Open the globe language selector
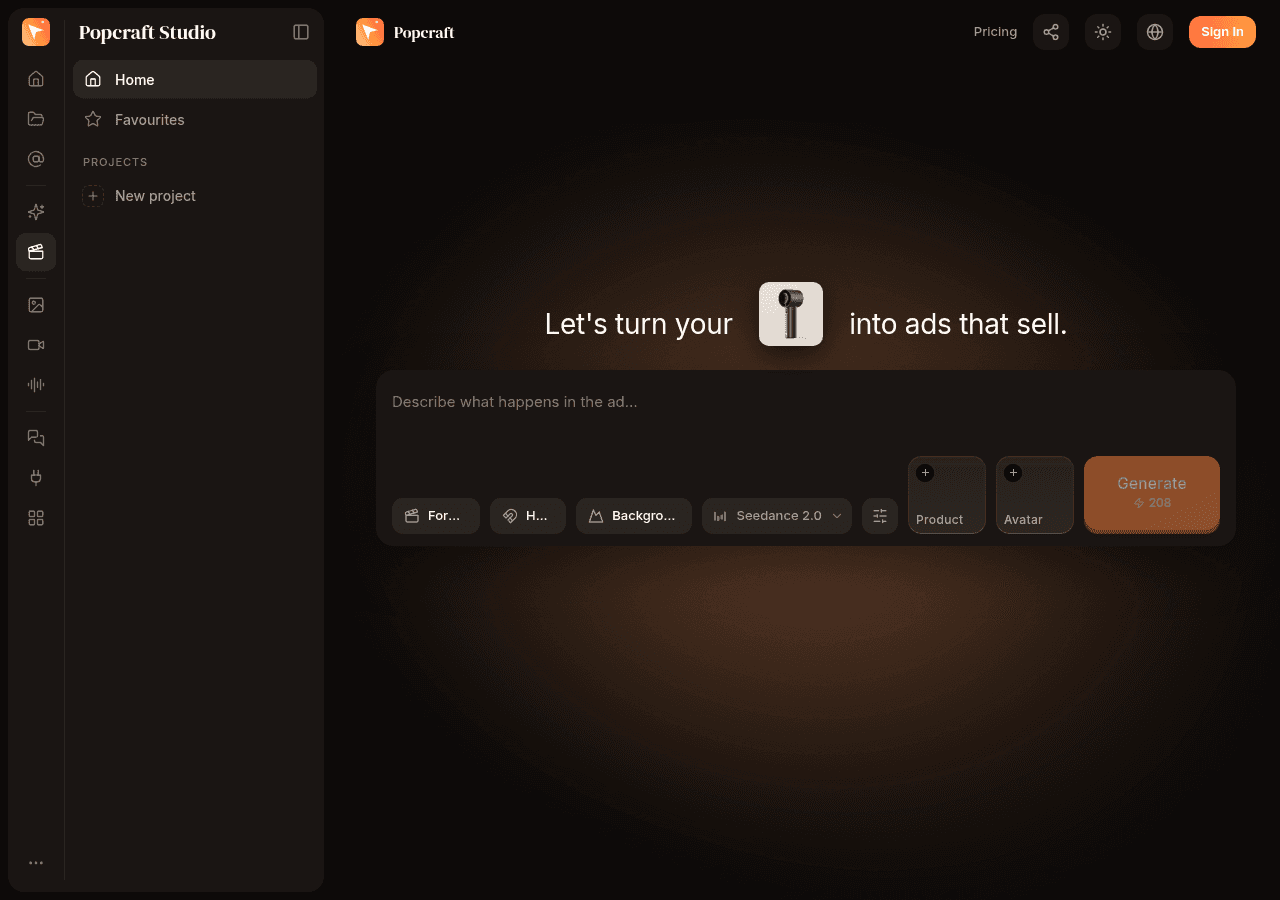The image size is (1280, 900). click(x=1155, y=32)
